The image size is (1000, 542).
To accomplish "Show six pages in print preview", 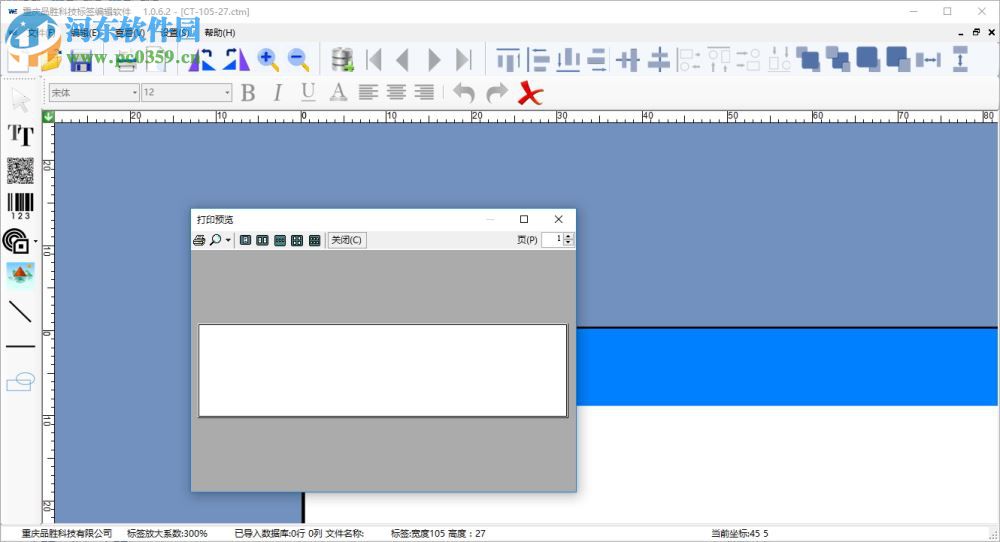I will pyautogui.click(x=314, y=240).
